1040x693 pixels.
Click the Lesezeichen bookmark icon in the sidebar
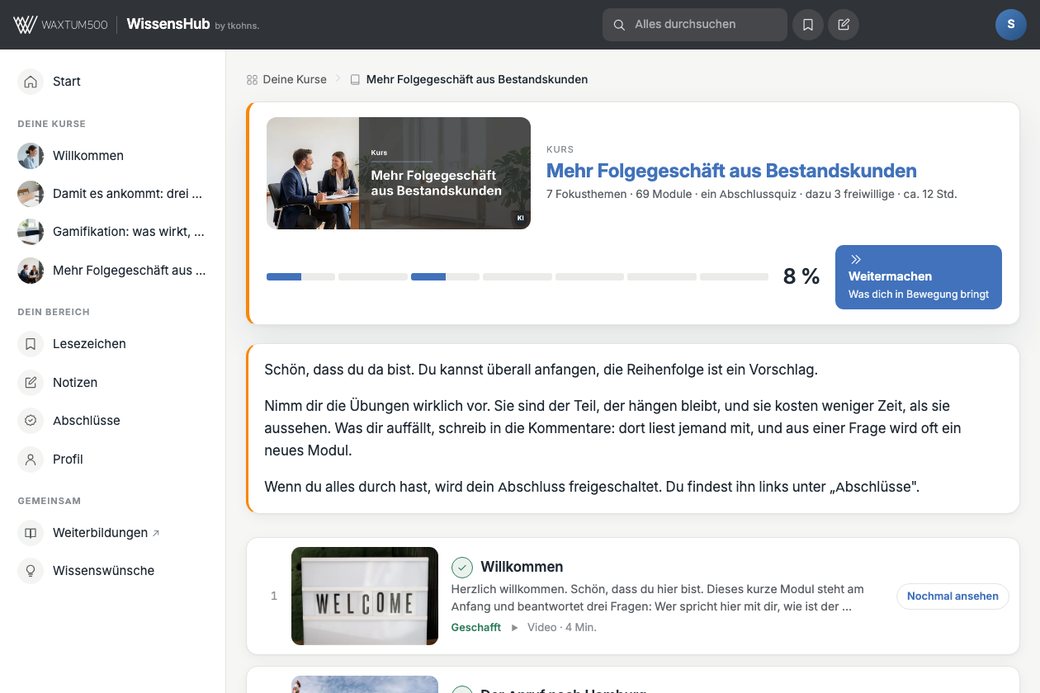click(31, 344)
